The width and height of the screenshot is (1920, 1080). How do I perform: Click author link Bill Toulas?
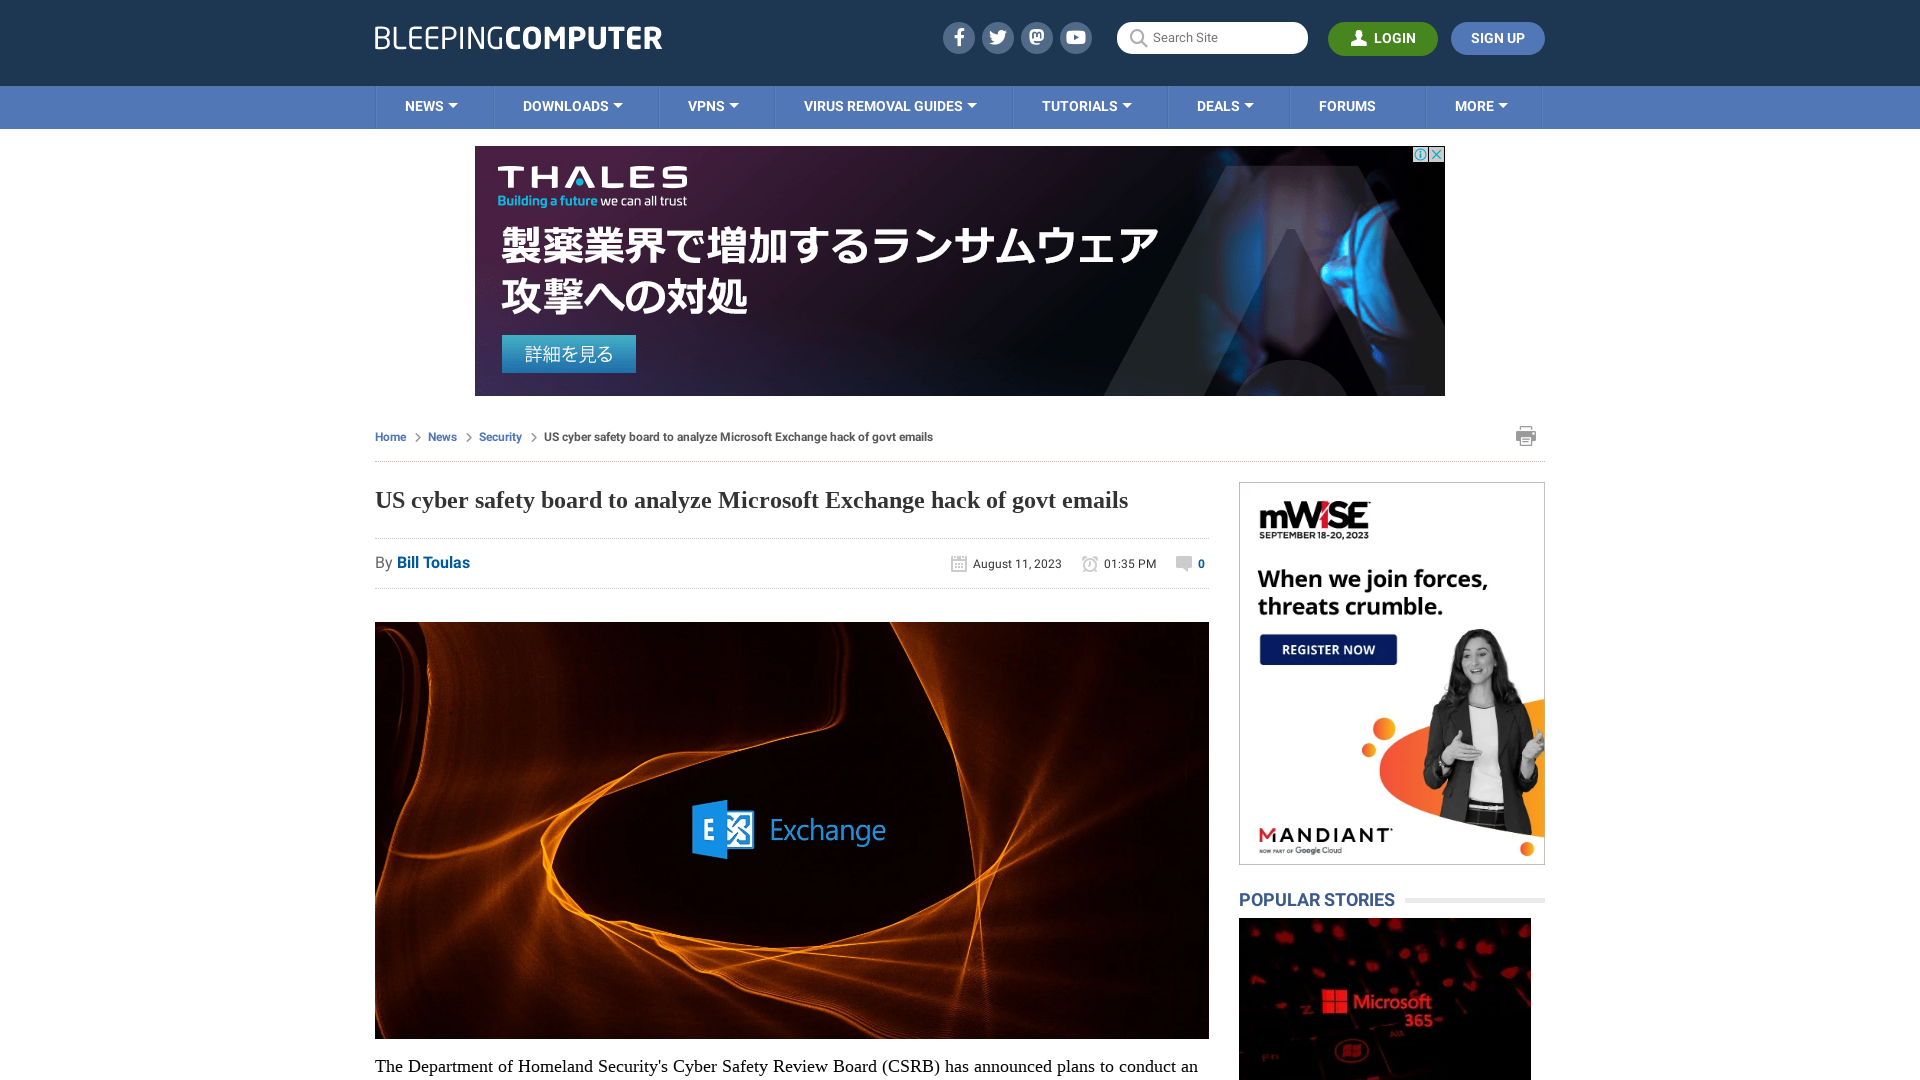coord(433,562)
